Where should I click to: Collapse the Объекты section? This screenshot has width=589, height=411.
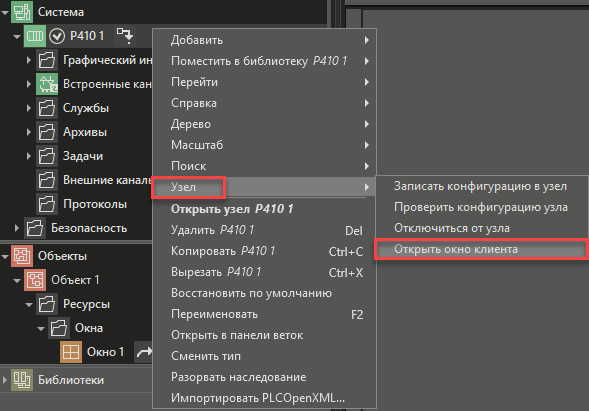(x=5, y=257)
